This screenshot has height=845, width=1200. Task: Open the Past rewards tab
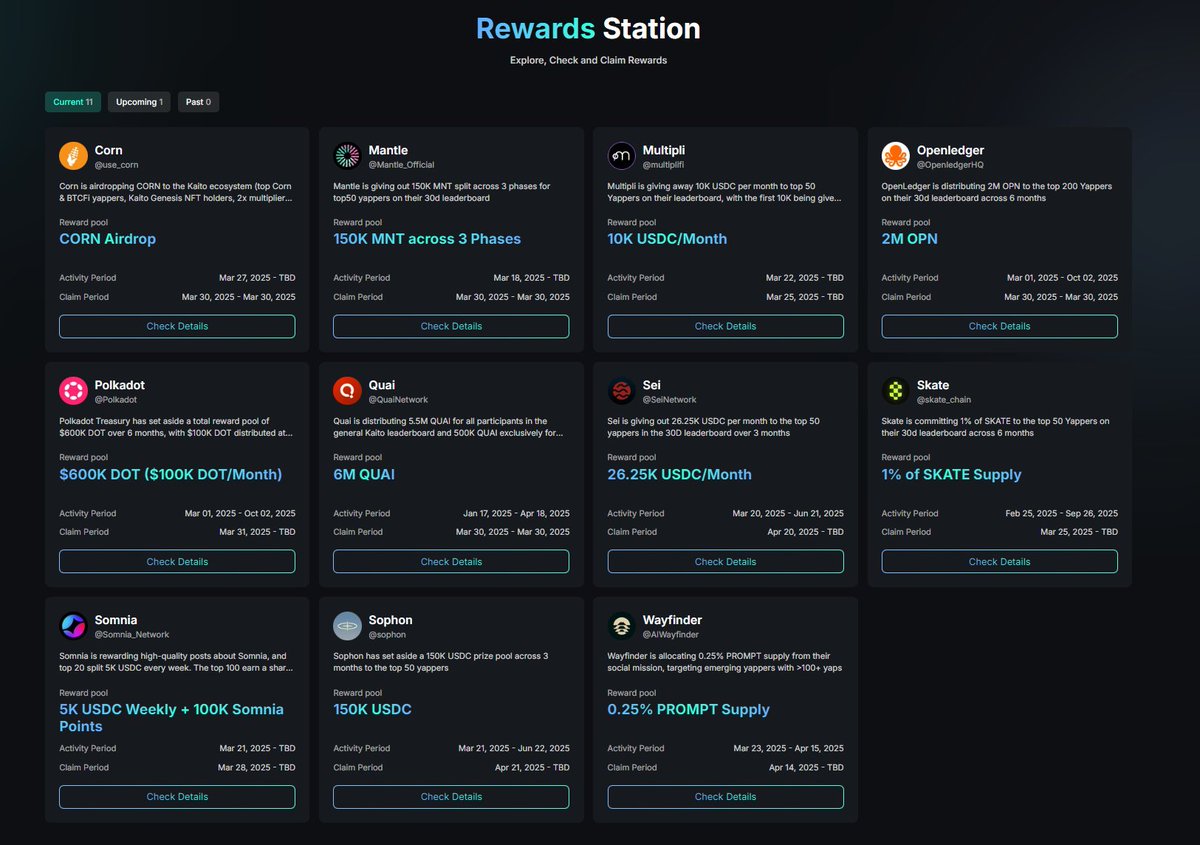pyautogui.click(x=198, y=101)
